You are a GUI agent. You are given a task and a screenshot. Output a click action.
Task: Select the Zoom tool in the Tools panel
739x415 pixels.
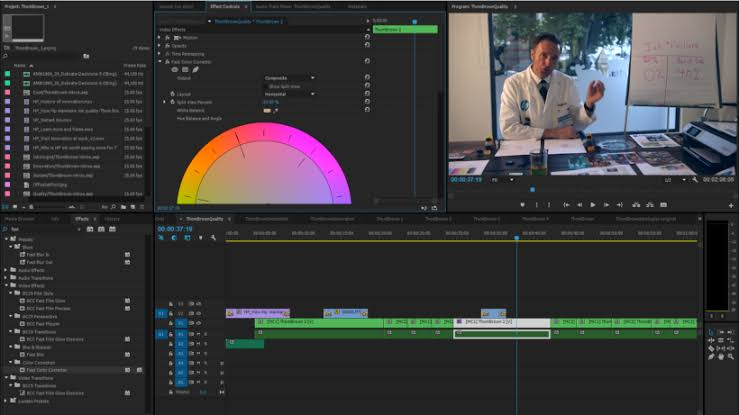(731, 357)
